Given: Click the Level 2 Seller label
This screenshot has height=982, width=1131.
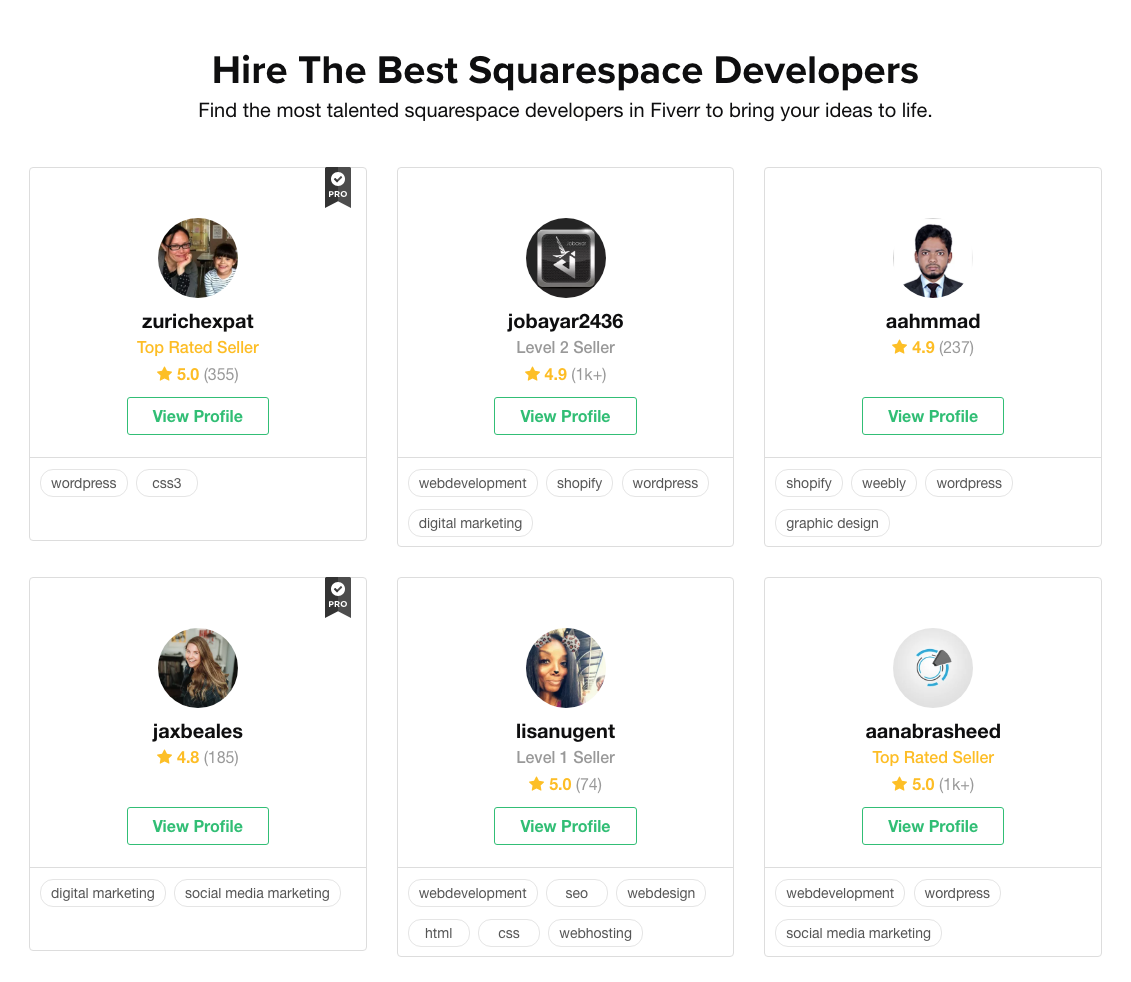Looking at the screenshot, I should pos(566,347).
